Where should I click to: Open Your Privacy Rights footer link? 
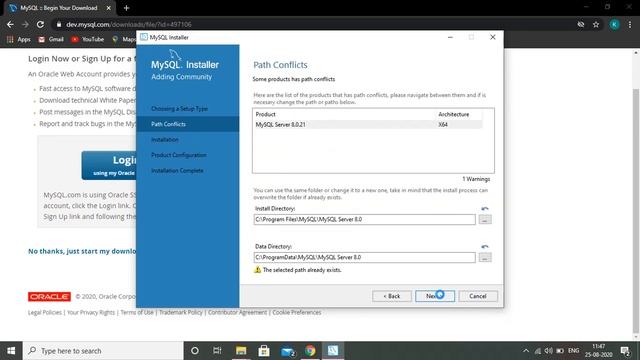point(91,312)
